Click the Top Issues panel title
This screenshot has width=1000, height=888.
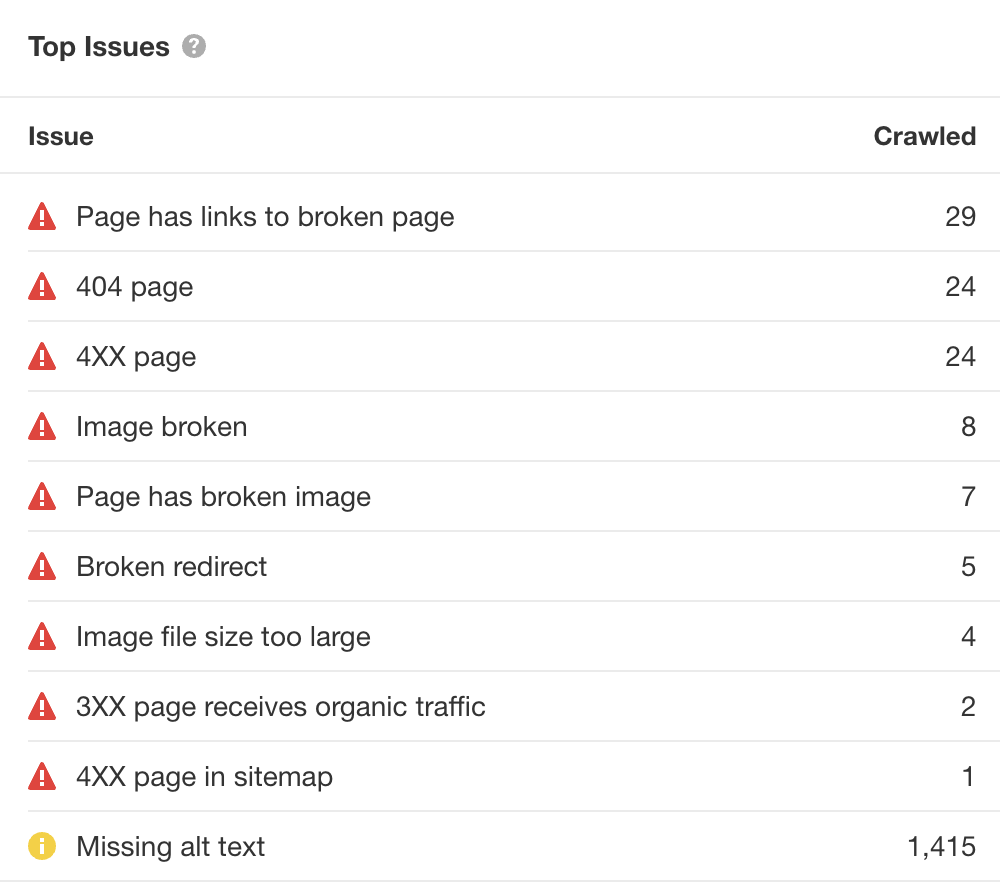tap(99, 47)
